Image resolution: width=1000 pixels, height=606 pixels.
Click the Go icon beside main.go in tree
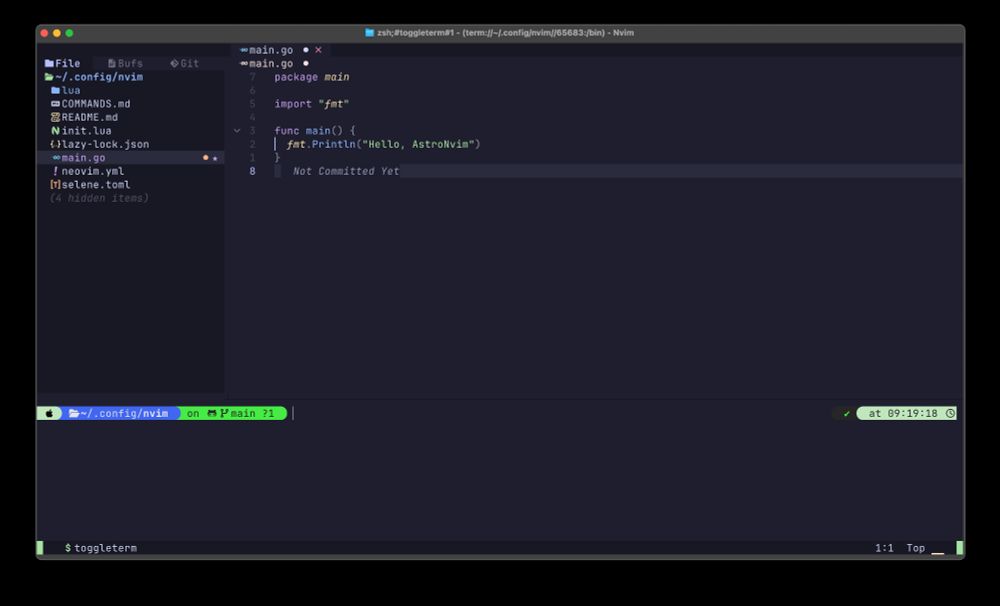click(x=56, y=158)
